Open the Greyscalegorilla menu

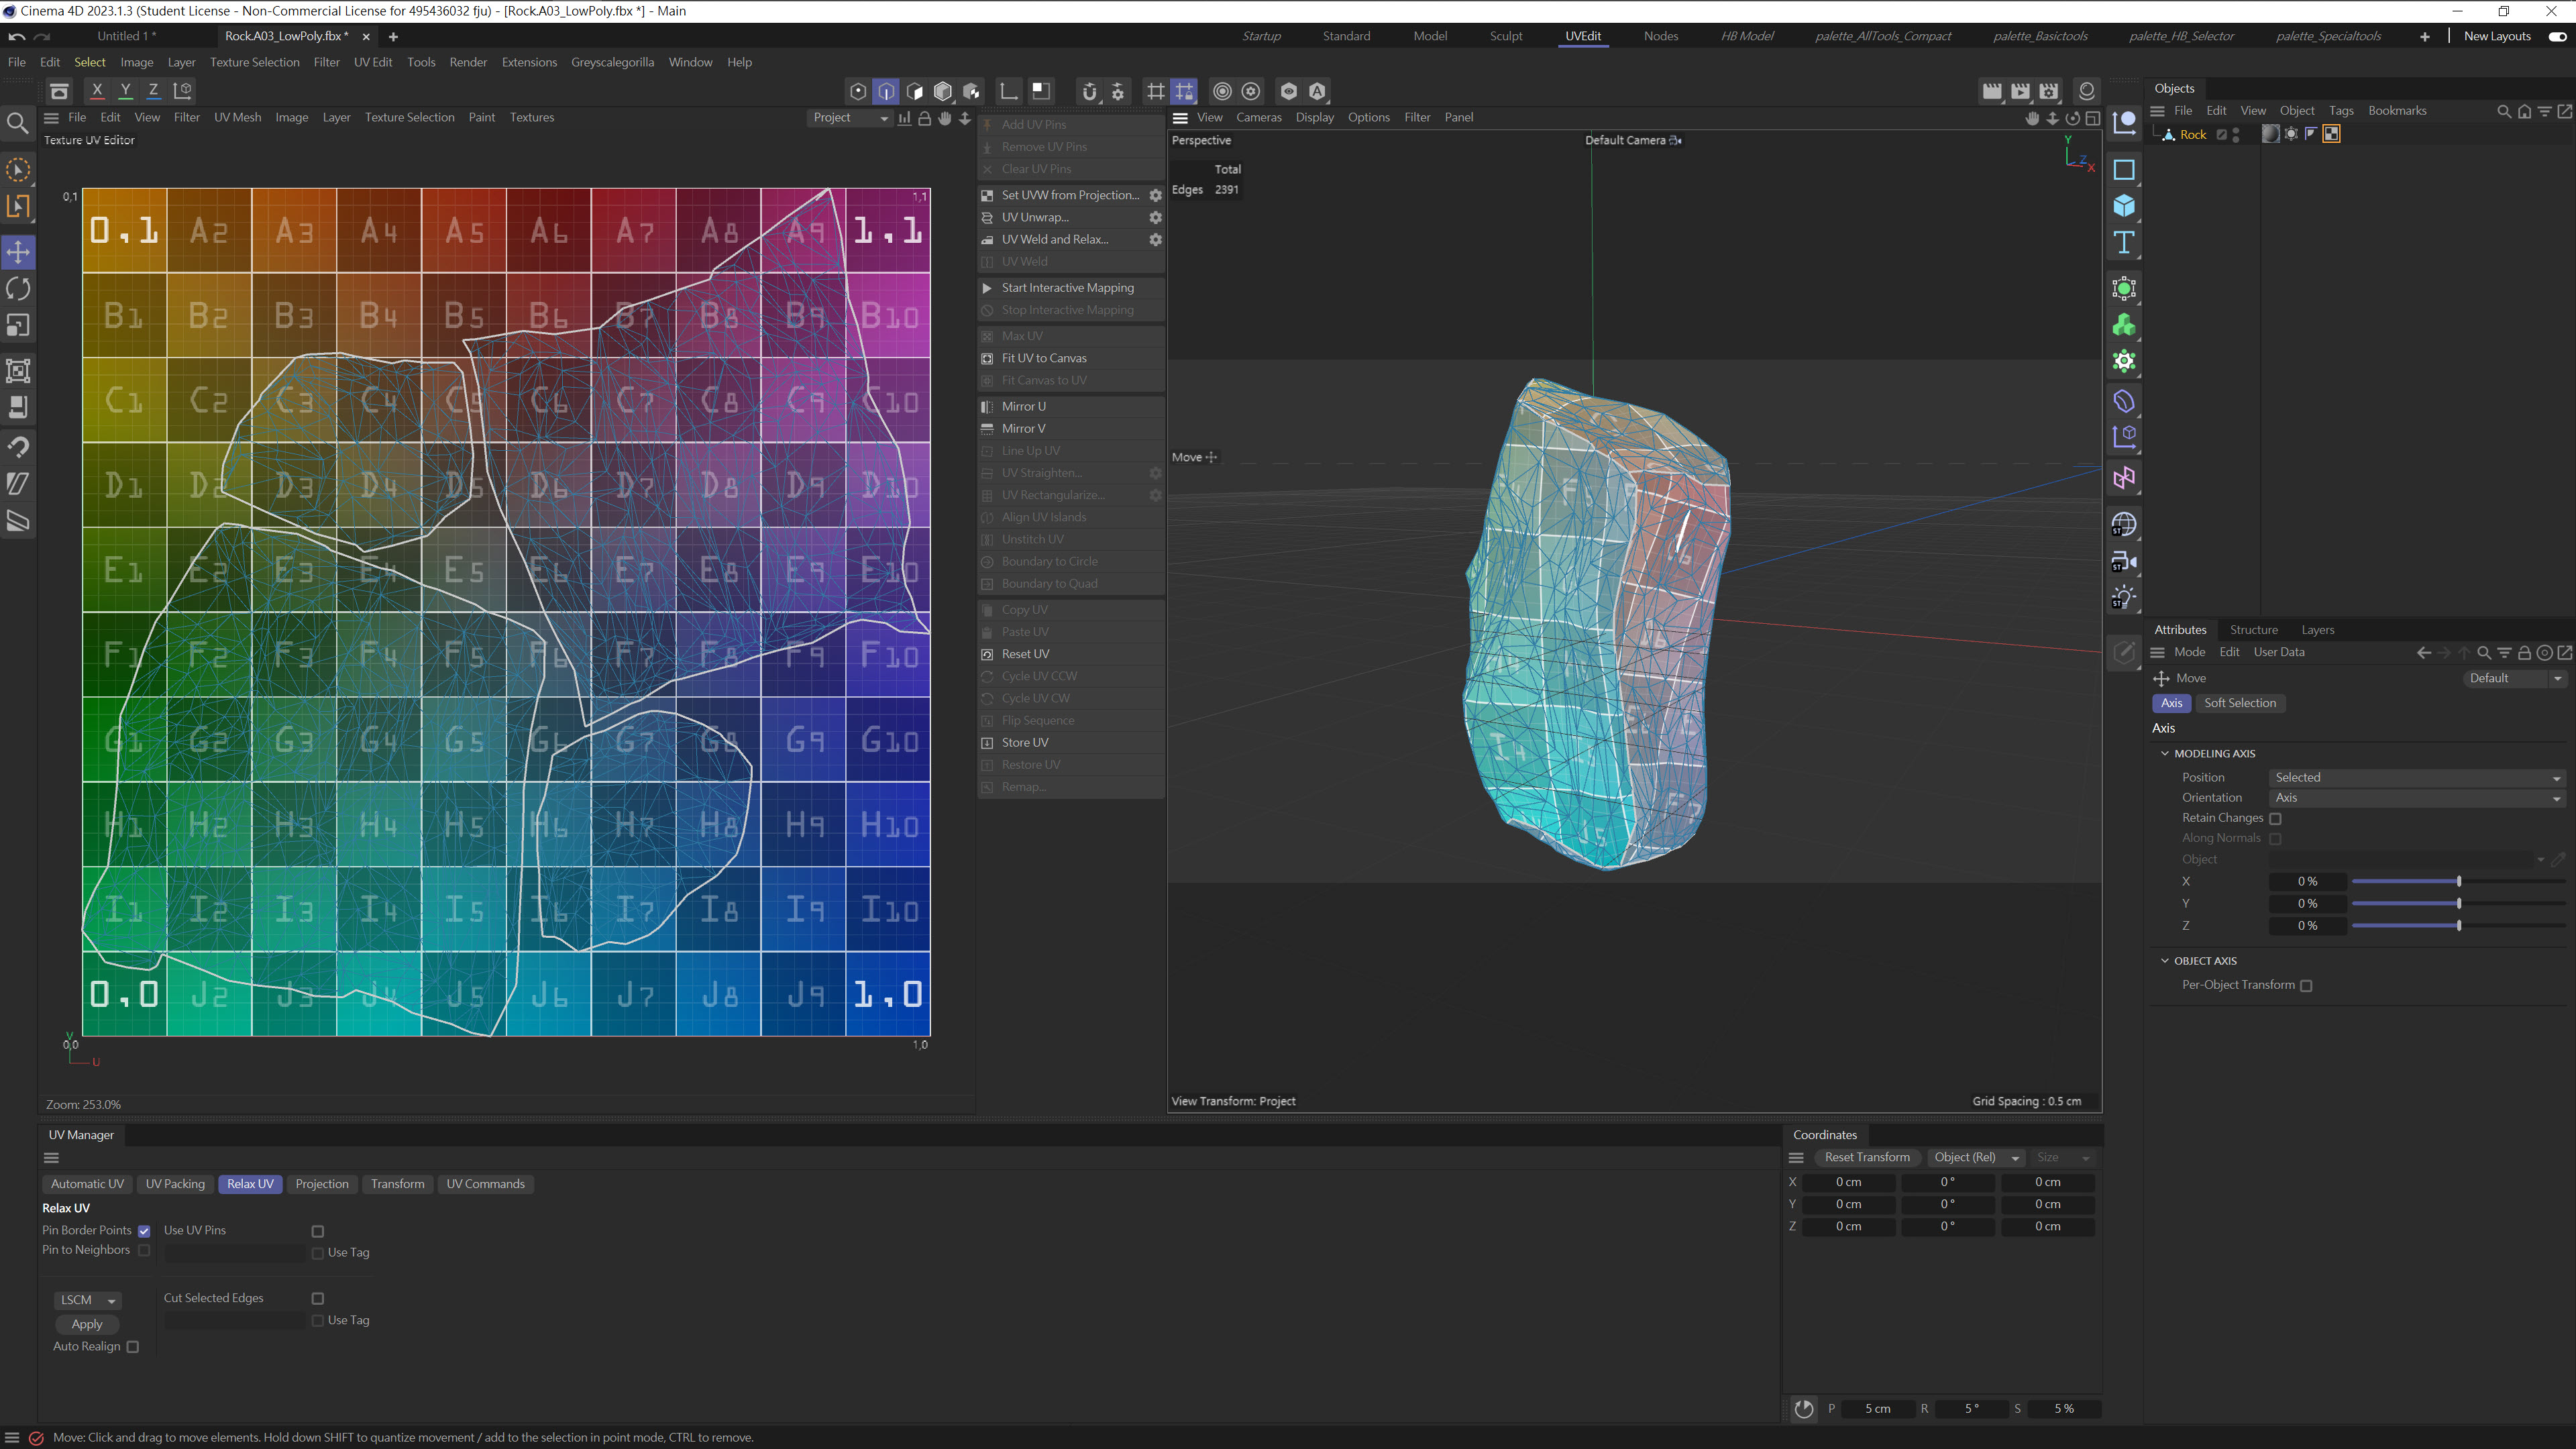(612, 62)
